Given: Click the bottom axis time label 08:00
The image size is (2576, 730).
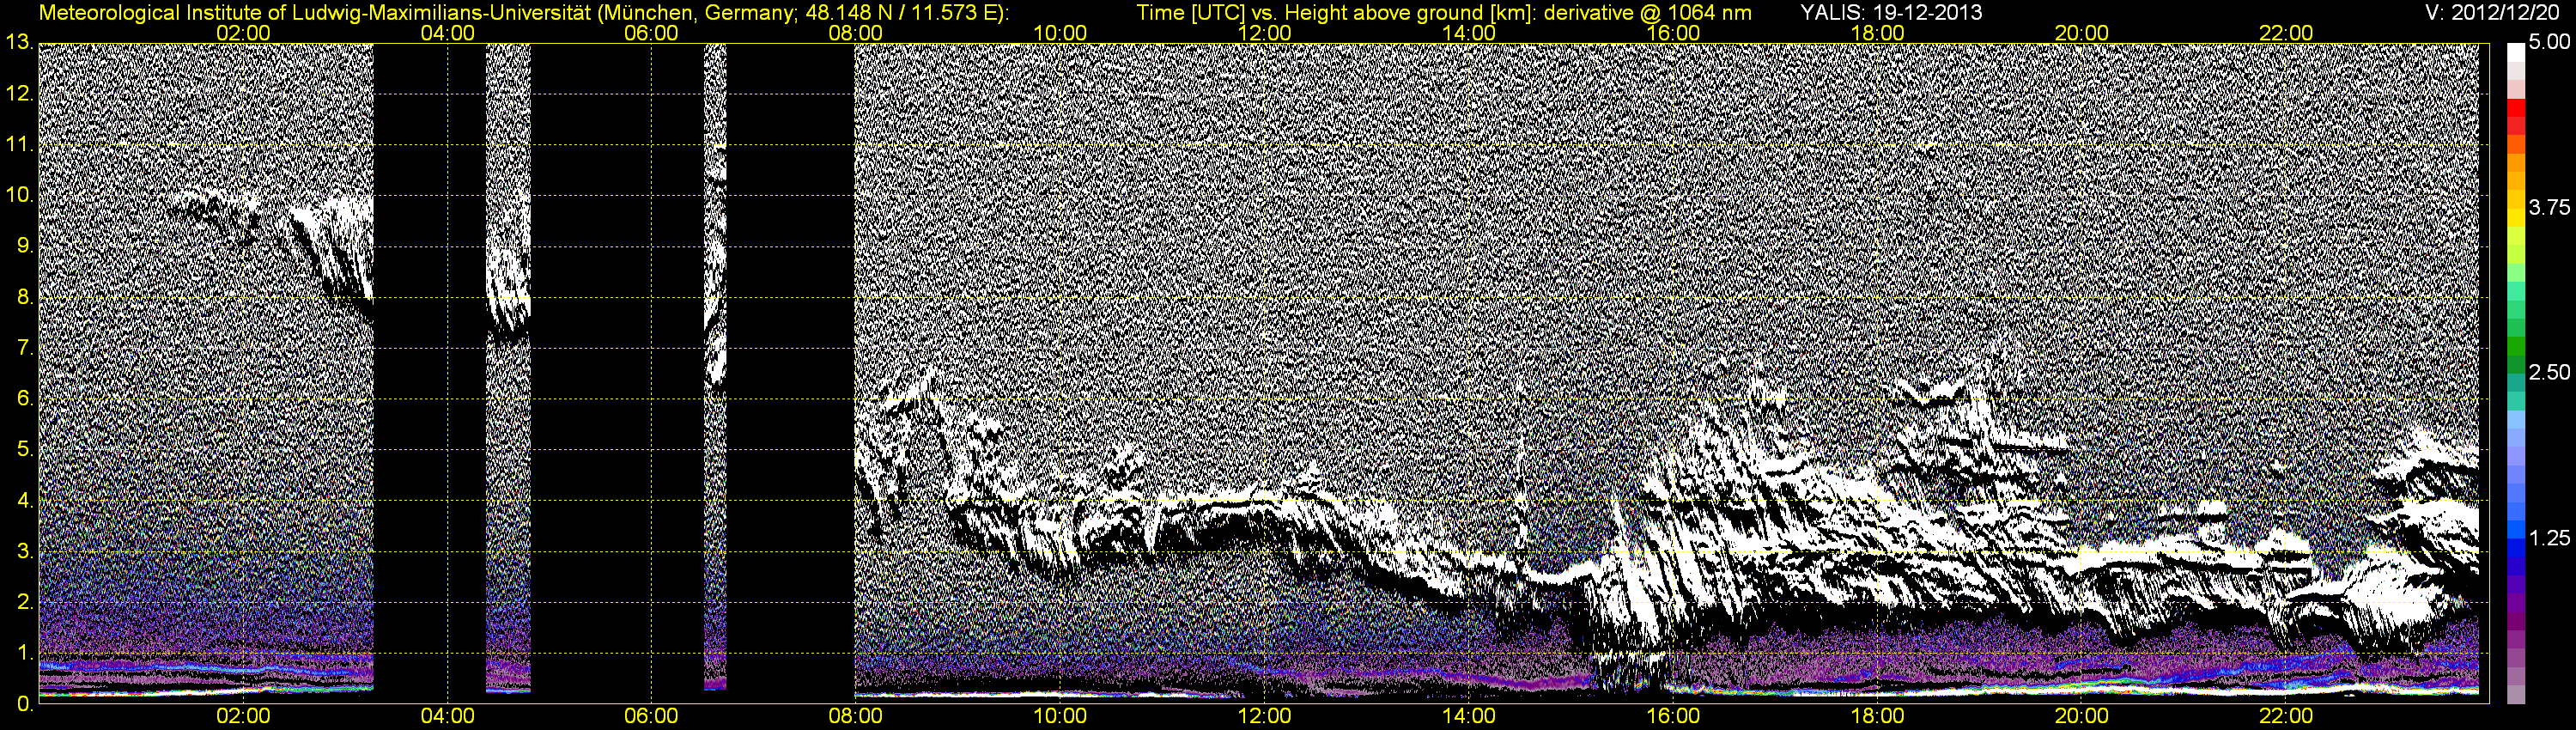Looking at the screenshot, I should [855, 716].
